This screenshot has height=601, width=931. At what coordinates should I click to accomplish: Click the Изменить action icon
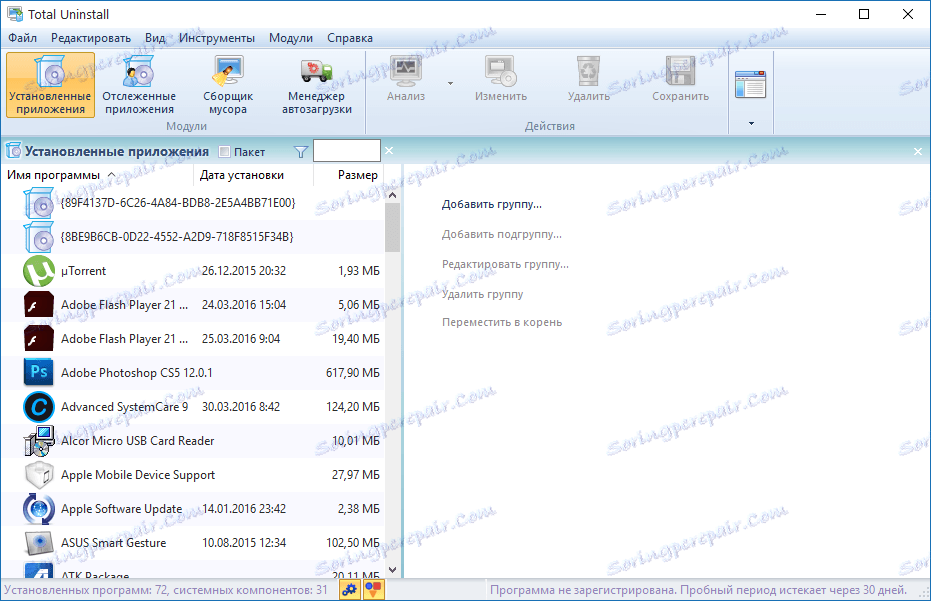pyautogui.click(x=501, y=71)
